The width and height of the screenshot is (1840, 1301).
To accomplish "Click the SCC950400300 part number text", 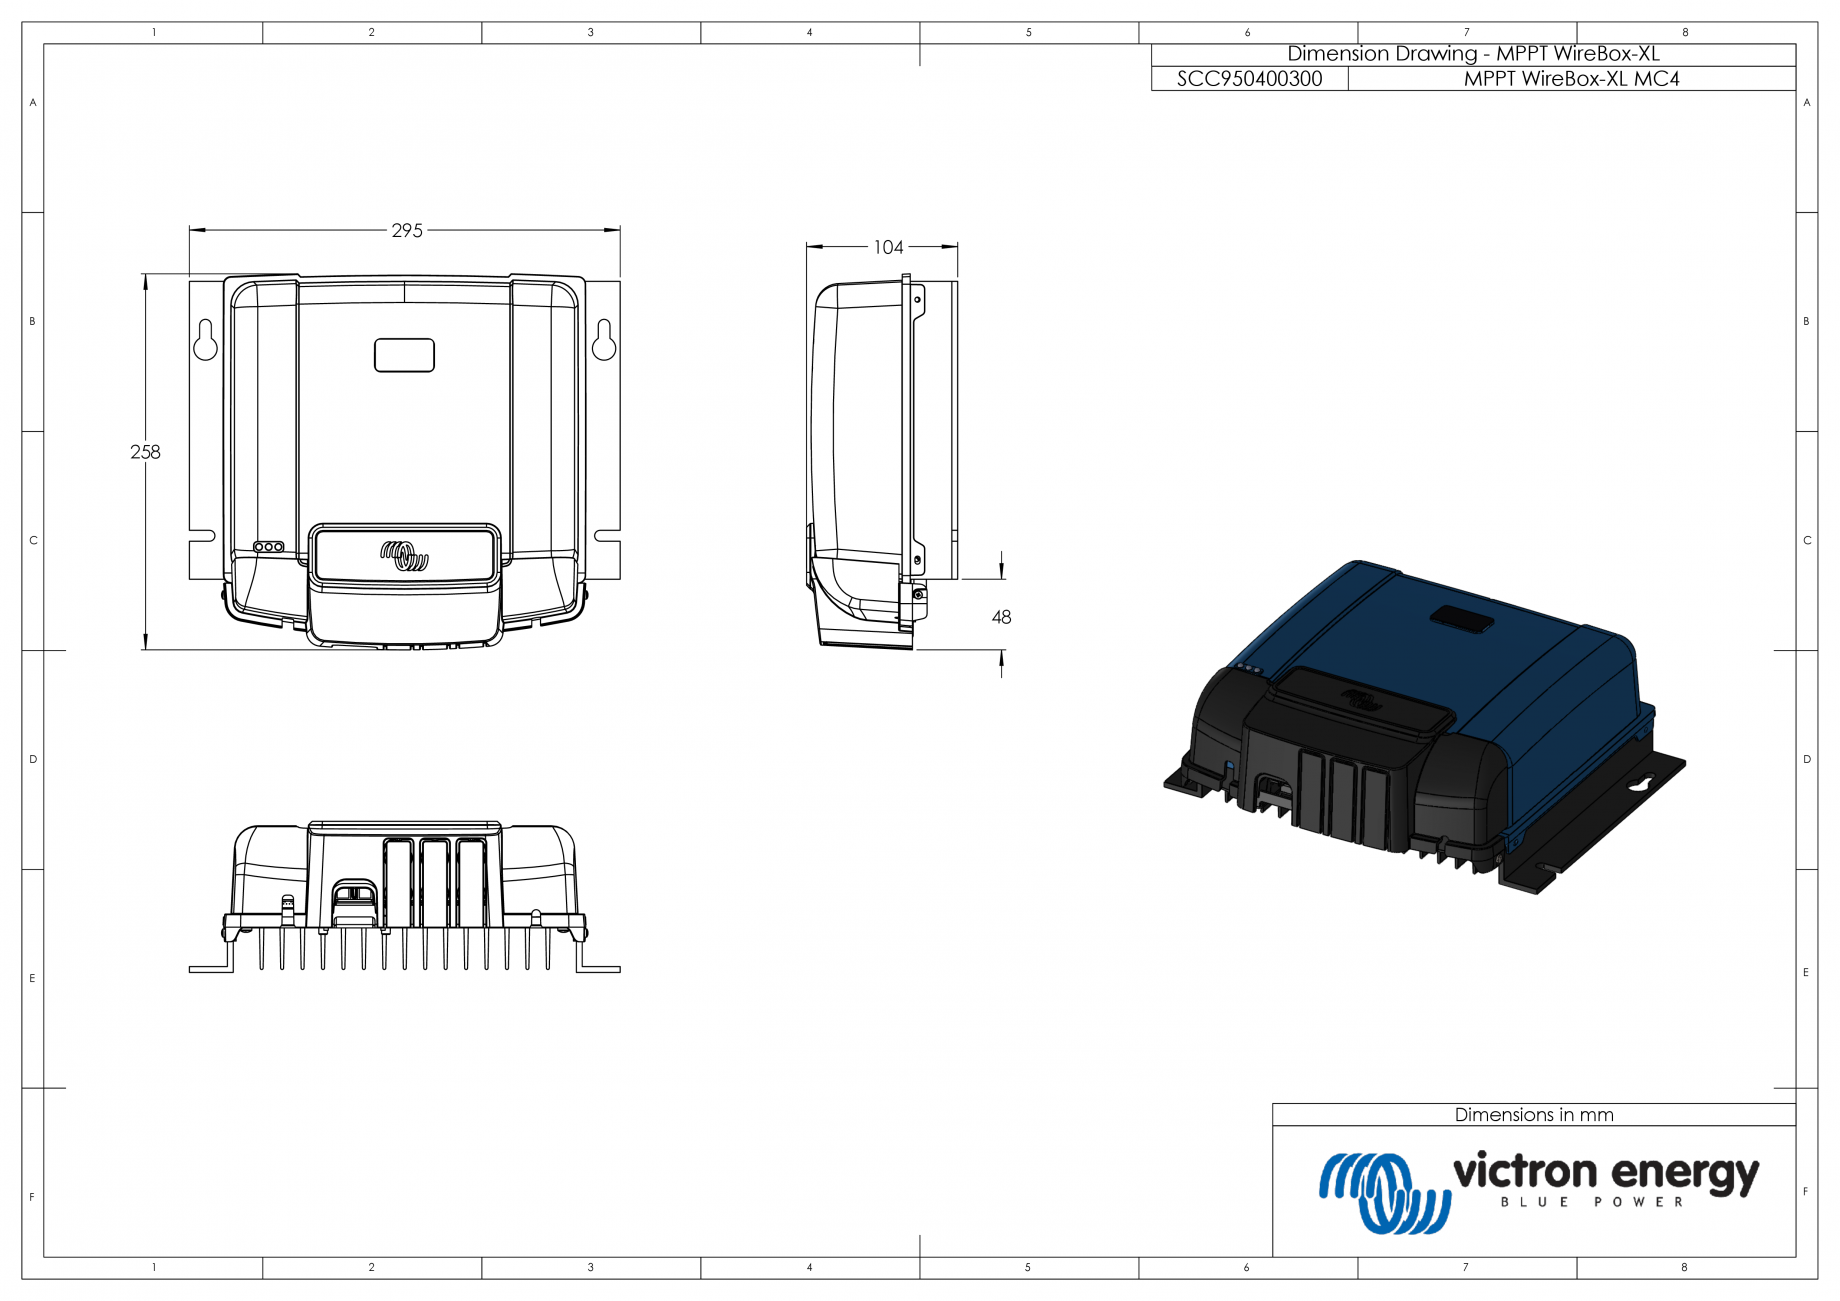I will pos(1248,80).
